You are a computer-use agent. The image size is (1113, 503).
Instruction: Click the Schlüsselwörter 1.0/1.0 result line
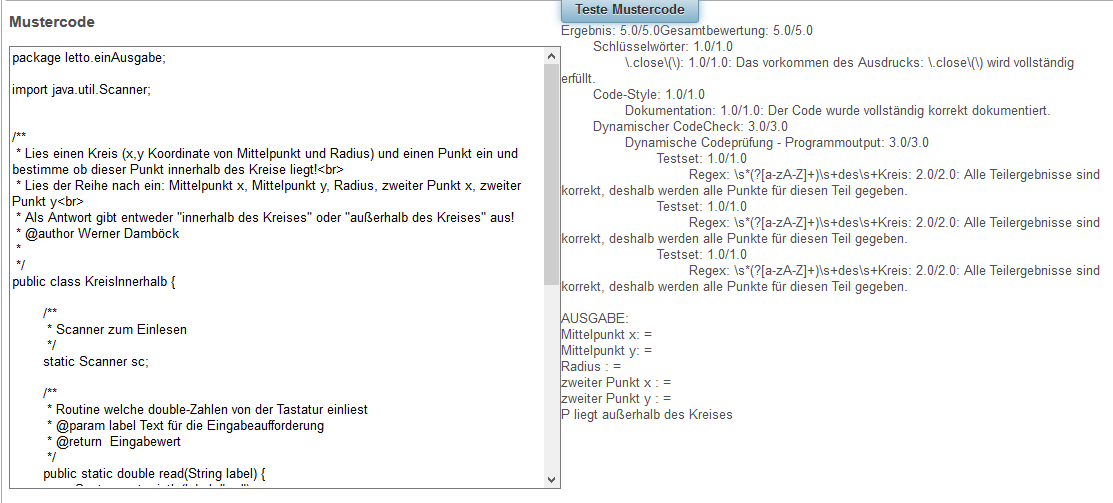click(663, 47)
